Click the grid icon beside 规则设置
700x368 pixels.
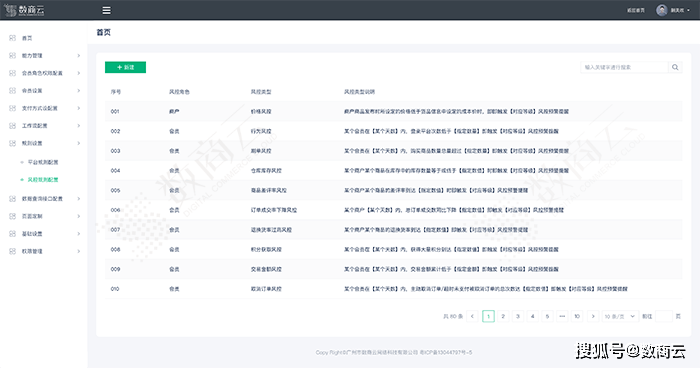pyautogui.click(x=12, y=143)
